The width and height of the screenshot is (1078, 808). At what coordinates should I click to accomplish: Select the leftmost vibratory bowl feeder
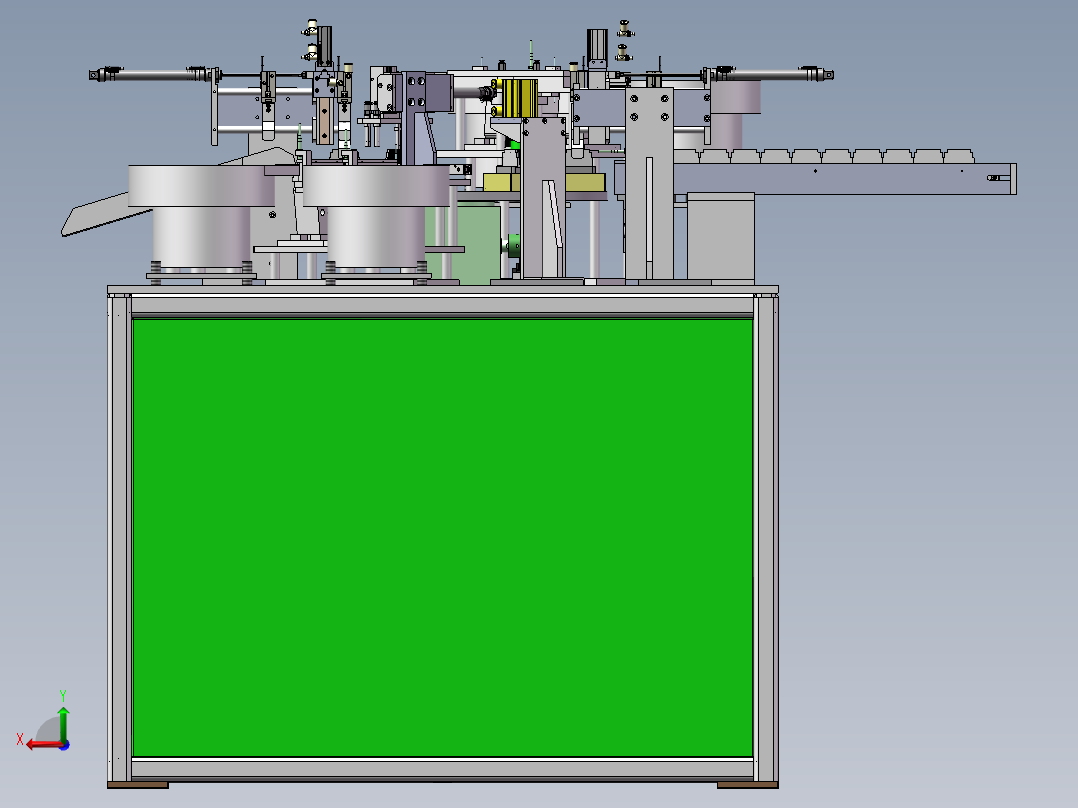[x=201, y=219]
